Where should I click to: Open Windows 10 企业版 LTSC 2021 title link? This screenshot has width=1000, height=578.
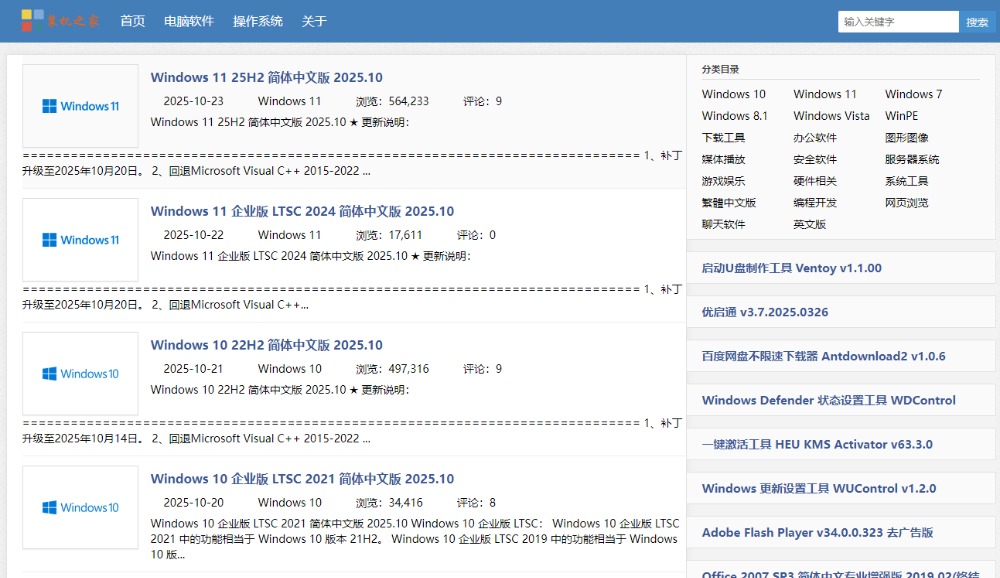(x=302, y=479)
